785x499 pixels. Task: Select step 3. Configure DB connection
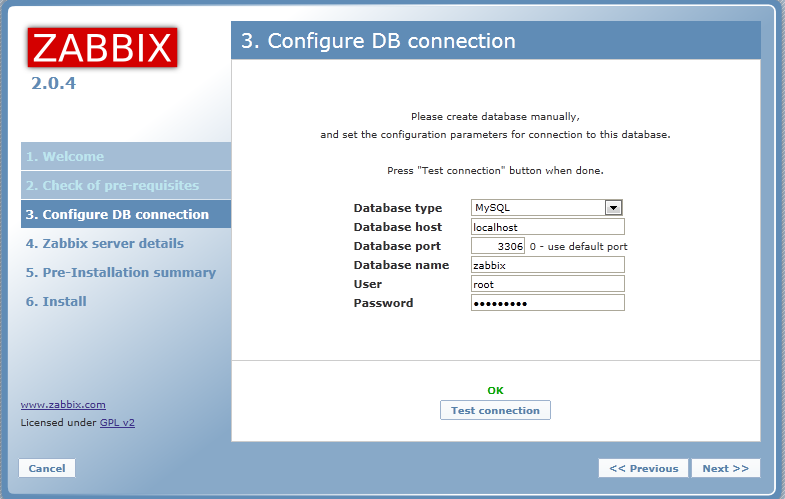click(126, 214)
